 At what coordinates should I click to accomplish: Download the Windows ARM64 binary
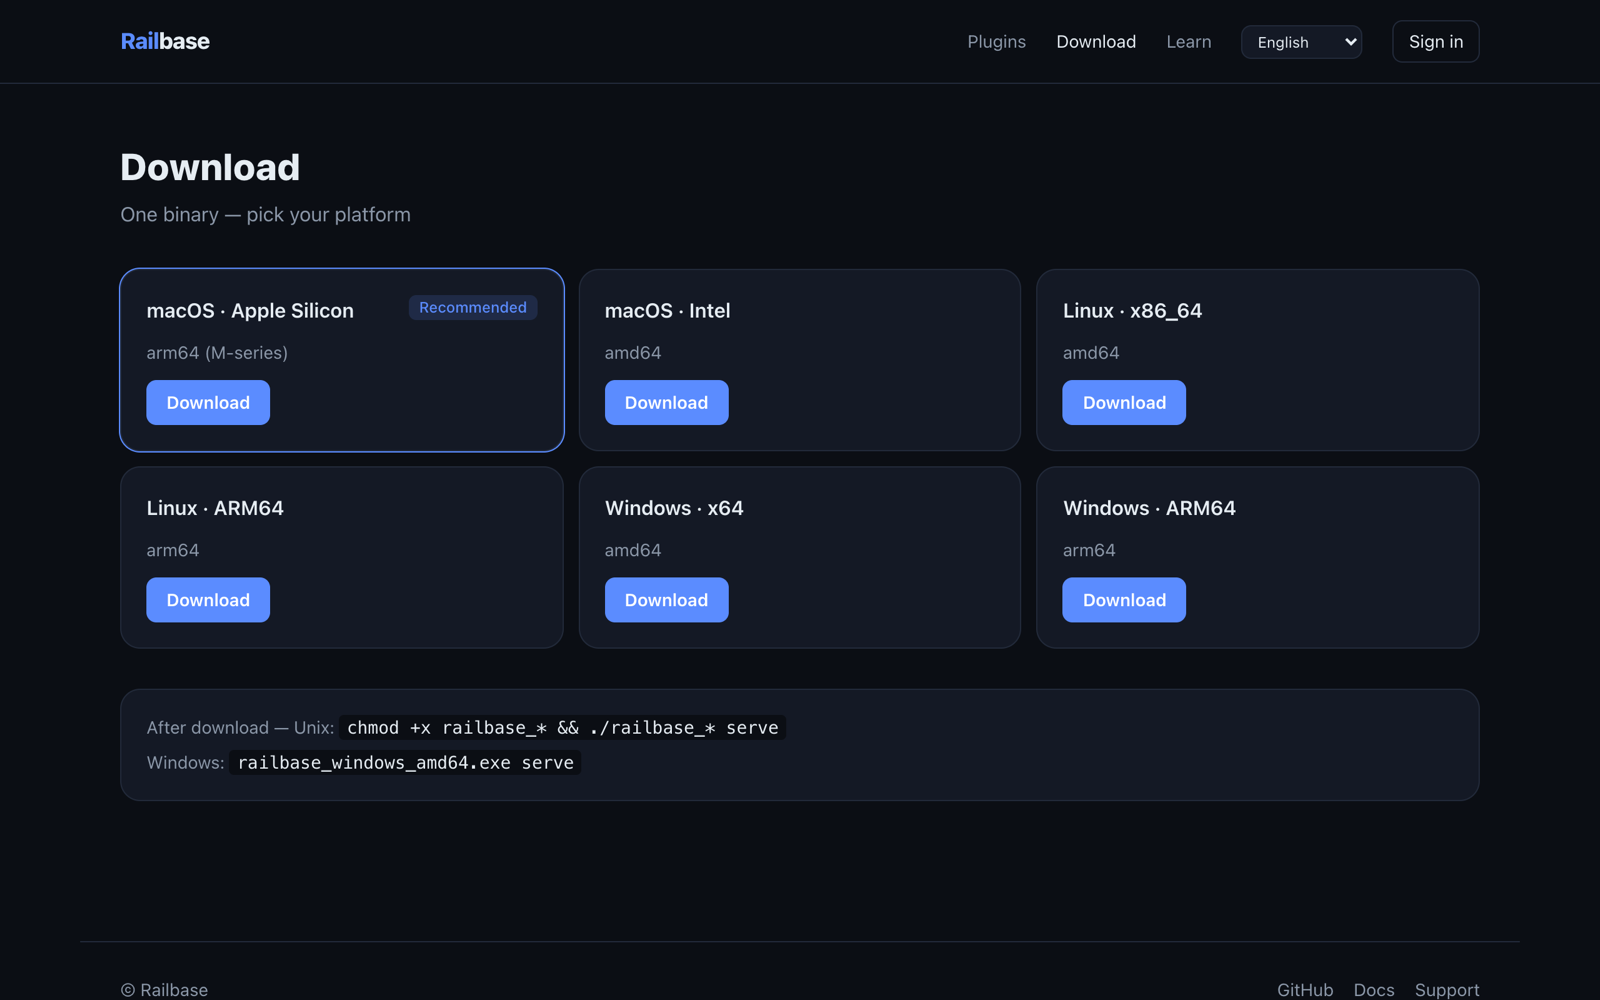(1124, 600)
